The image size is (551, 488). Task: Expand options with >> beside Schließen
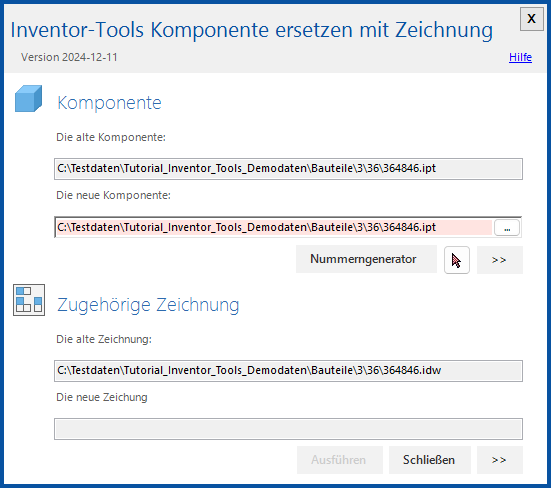pos(499,460)
